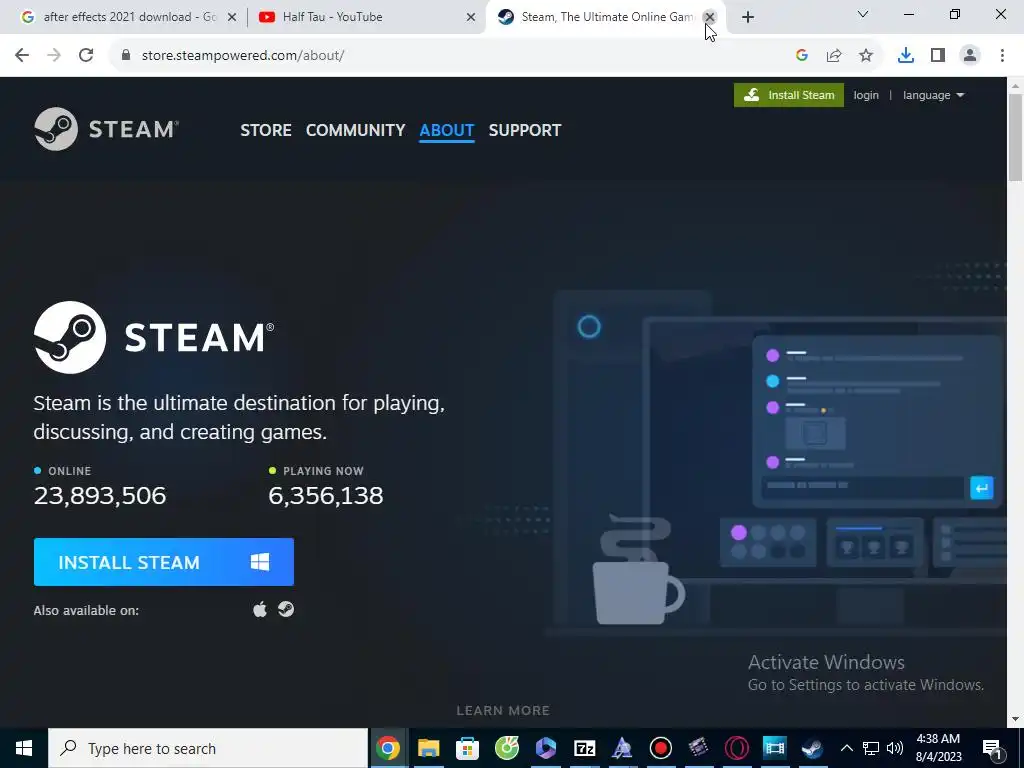
Task: Open Chrome from the taskbar
Action: click(x=388, y=748)
